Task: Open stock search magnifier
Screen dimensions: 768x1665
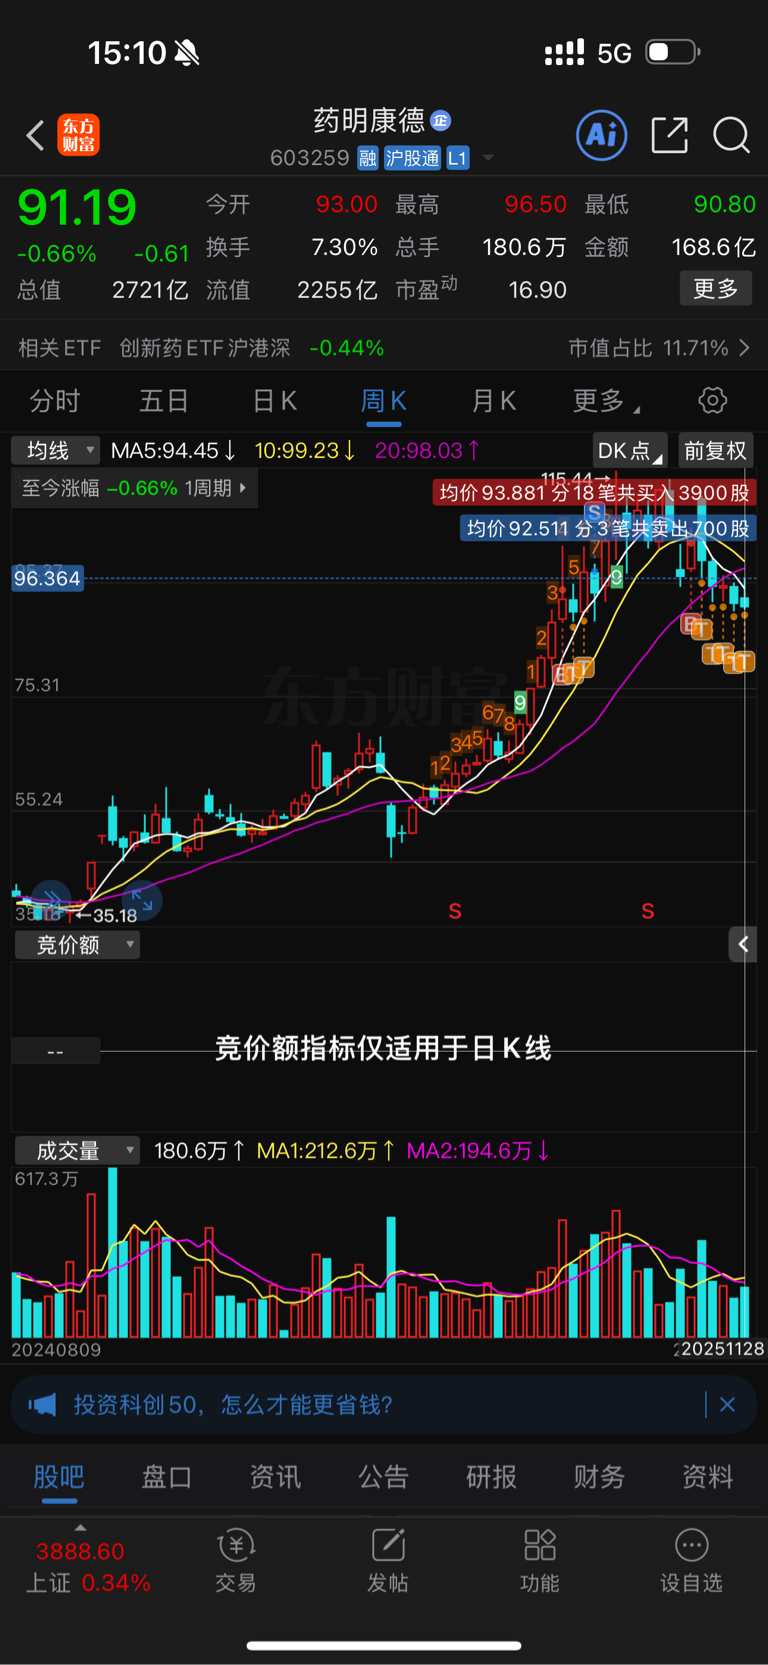Action: (x=731, y=135)
